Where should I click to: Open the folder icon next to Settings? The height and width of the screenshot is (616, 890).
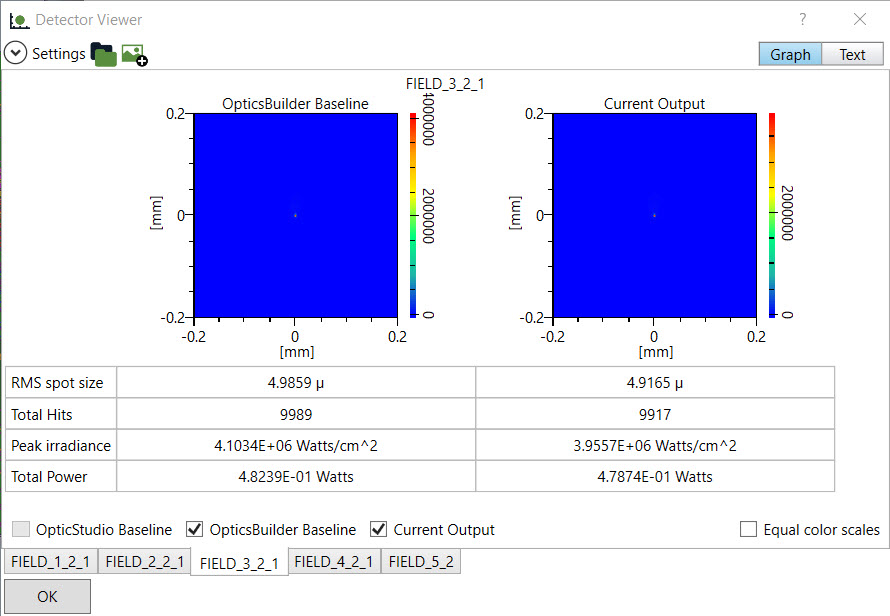click(x=103, y=54)
